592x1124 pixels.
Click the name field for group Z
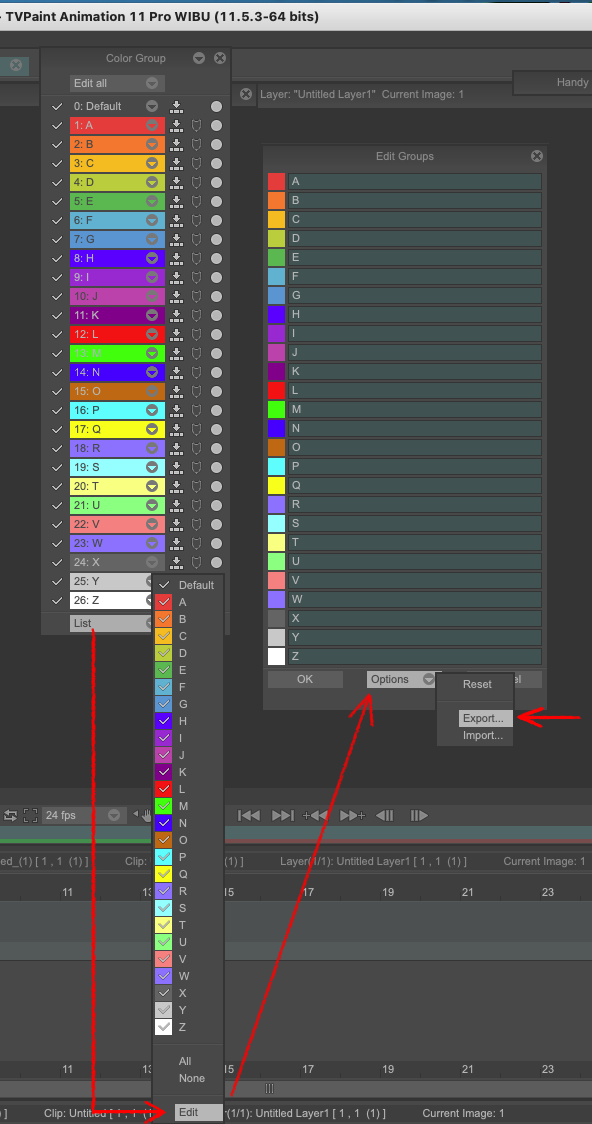tap(415, 656)
